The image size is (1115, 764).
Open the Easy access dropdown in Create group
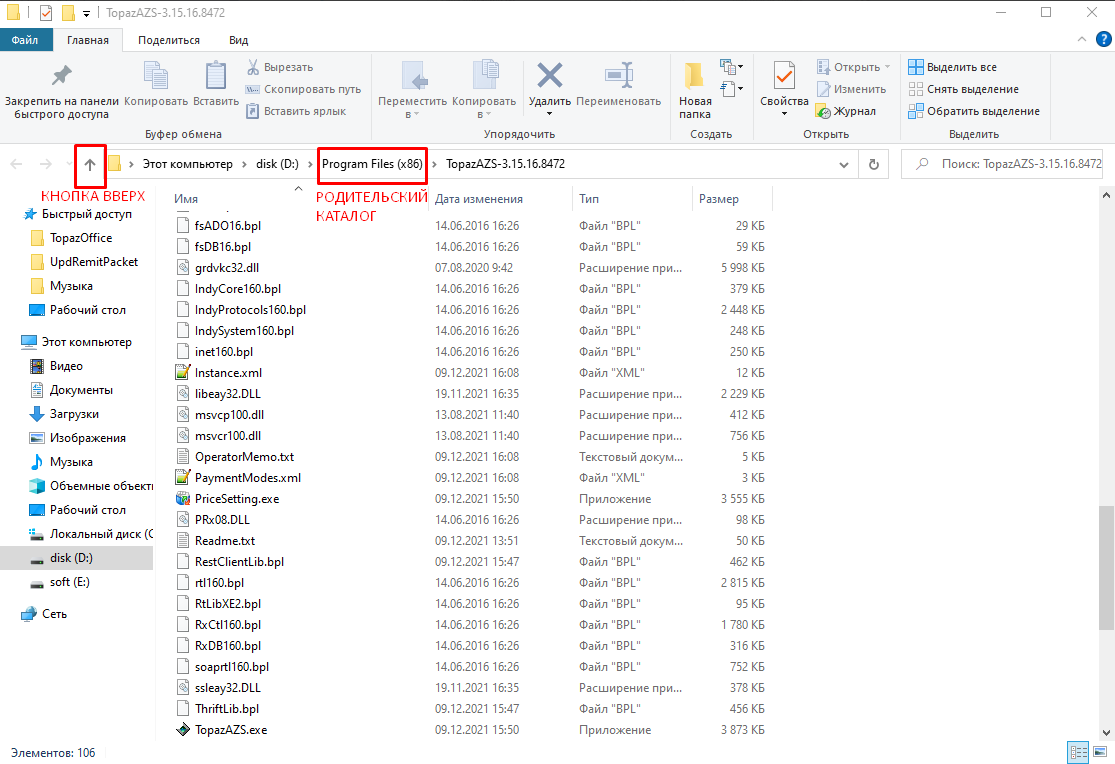coord(731,89)
